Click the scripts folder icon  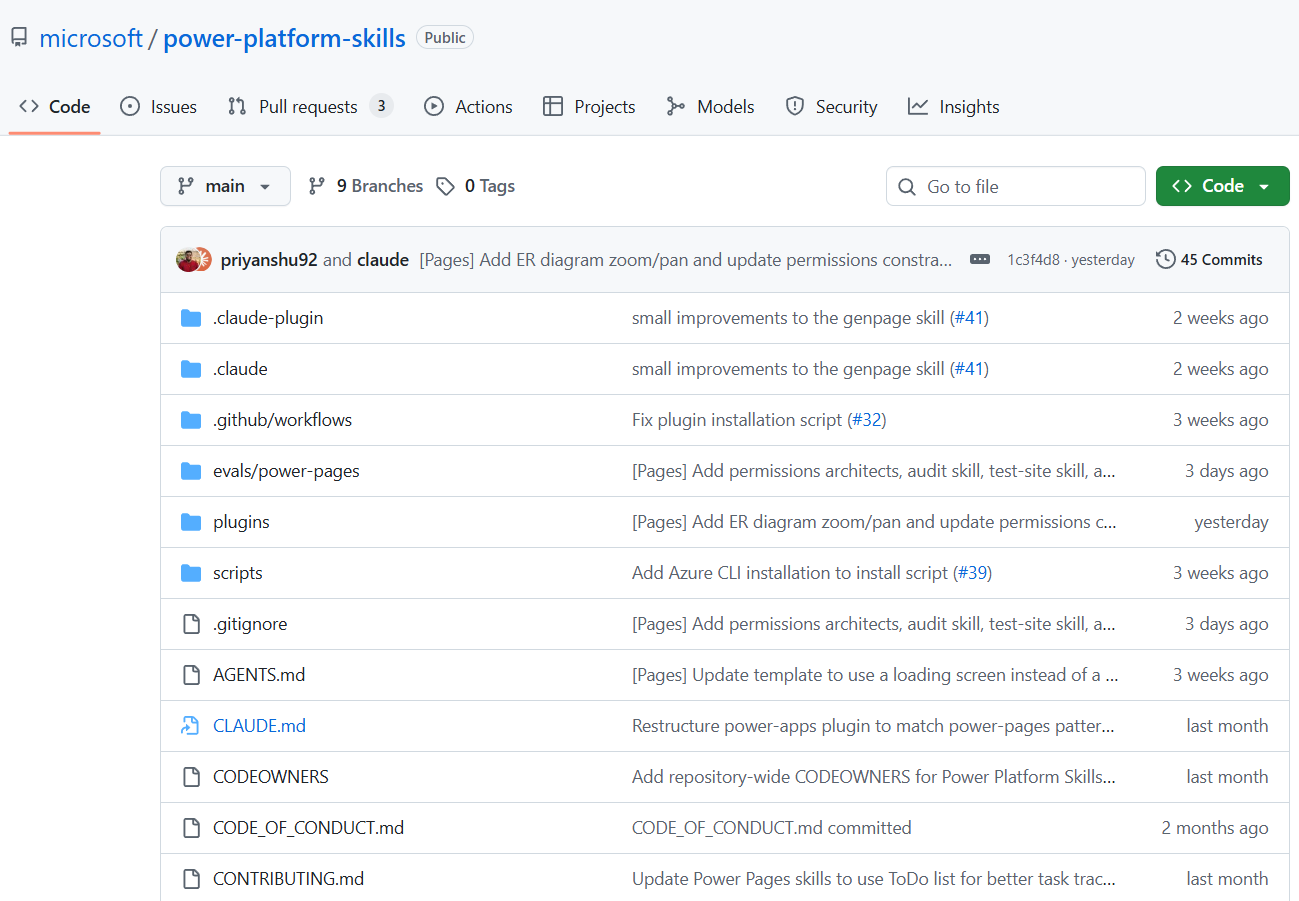click(x=191, y=573)
